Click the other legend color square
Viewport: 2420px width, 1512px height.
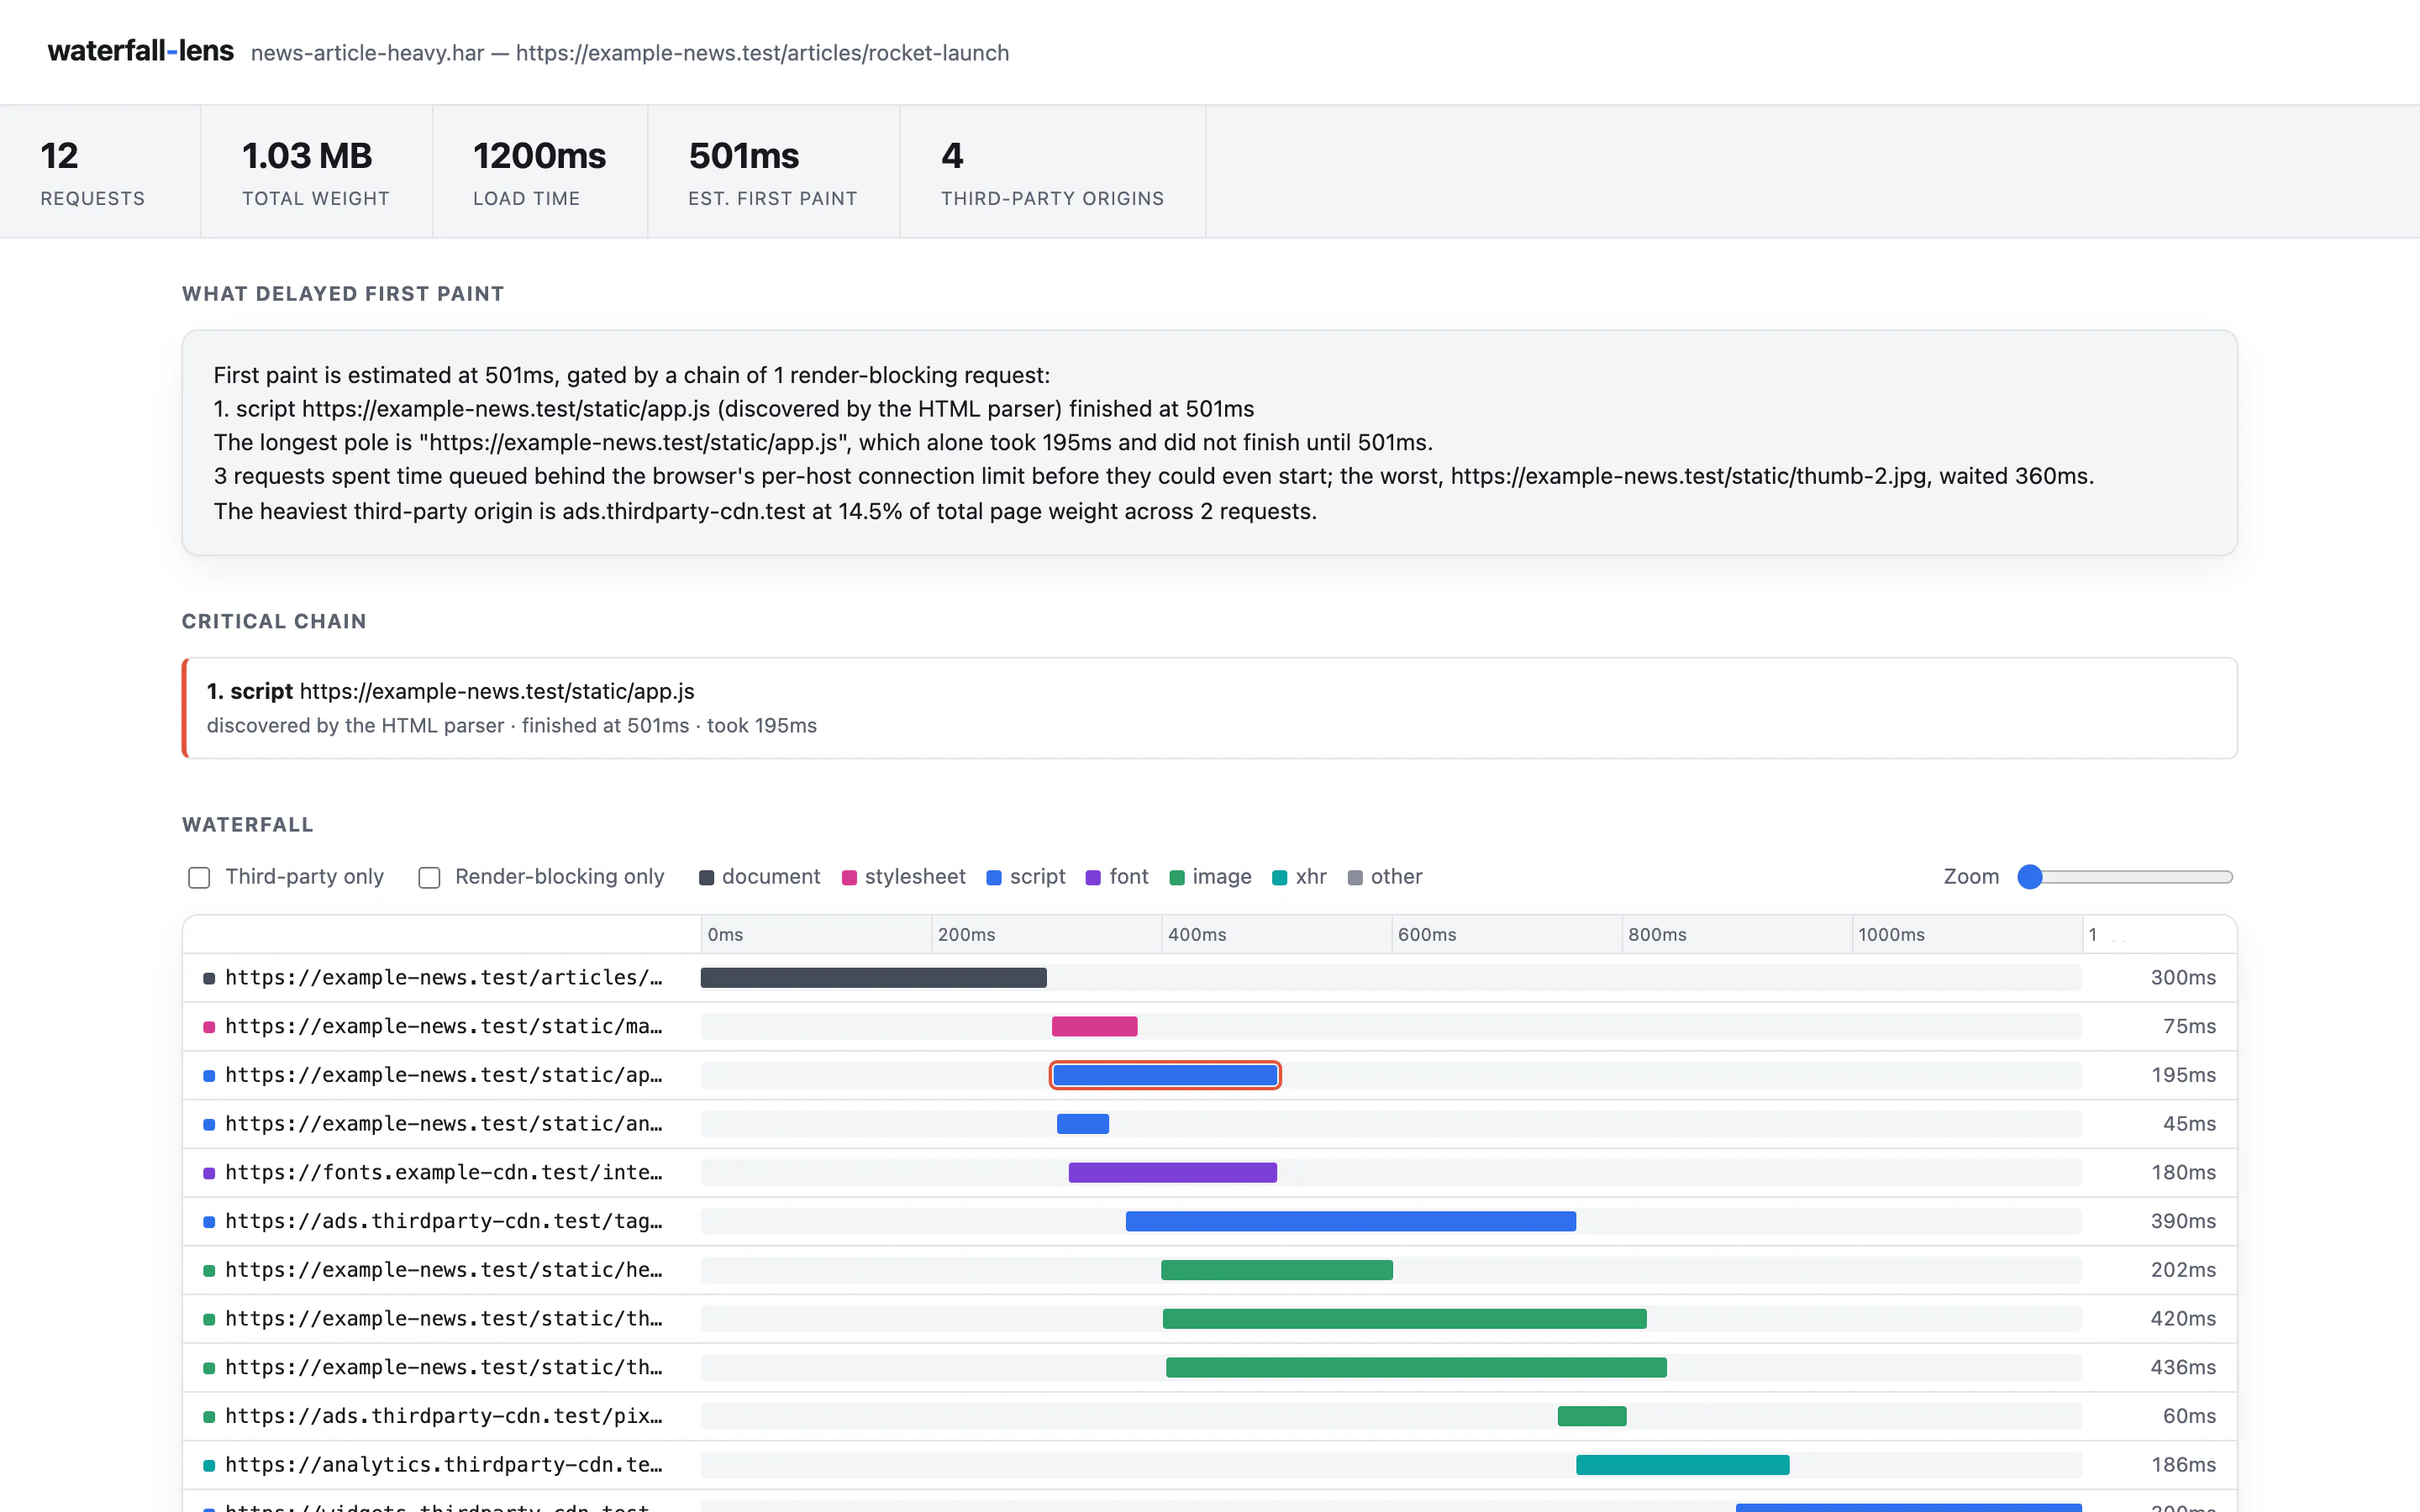(1355, 877)
